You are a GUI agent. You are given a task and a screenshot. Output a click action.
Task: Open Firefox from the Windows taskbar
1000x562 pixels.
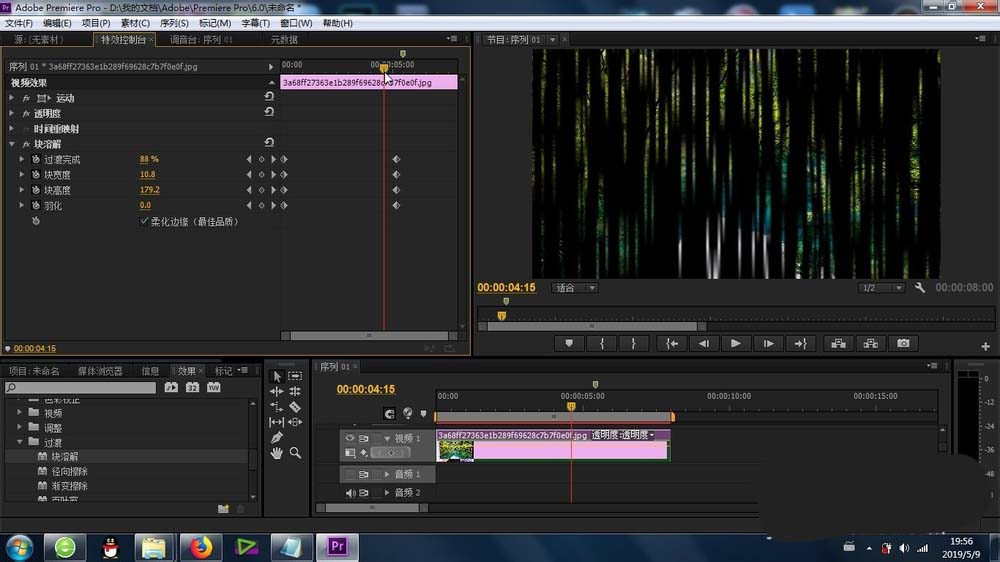point(201,547)
